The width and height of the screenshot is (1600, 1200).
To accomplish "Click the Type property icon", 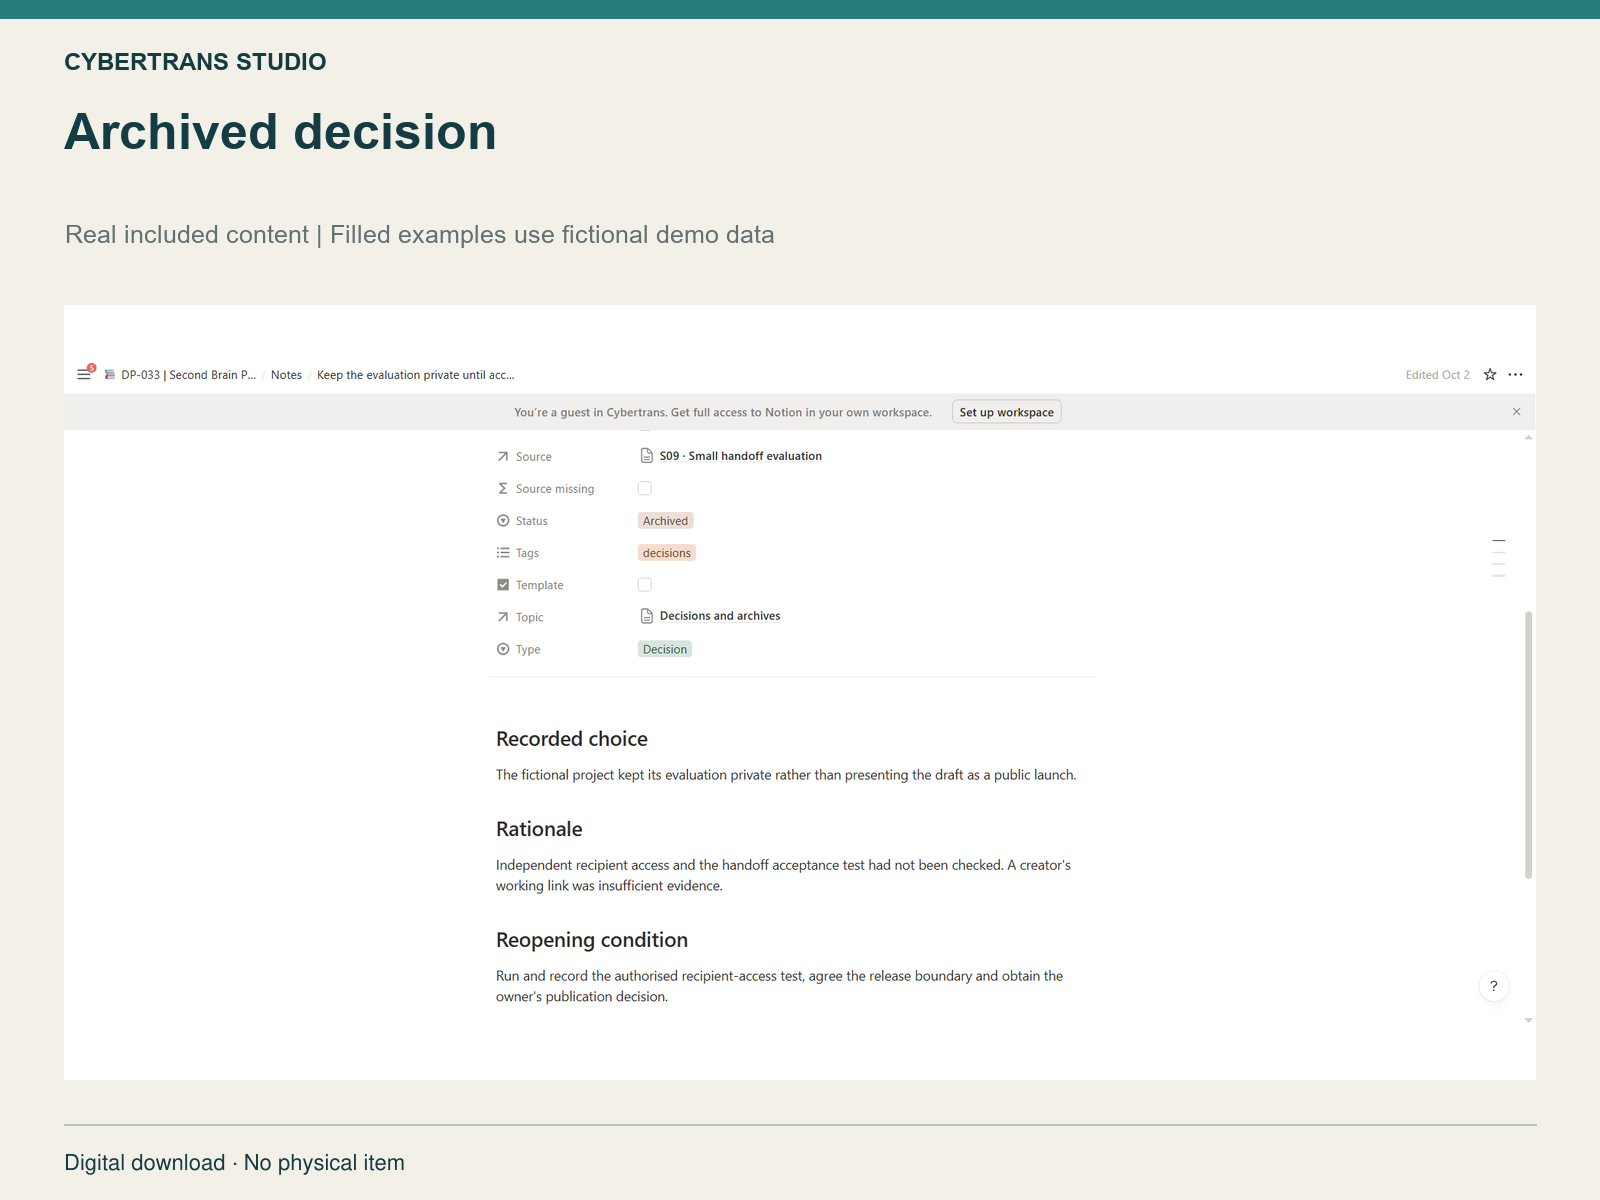I will click(503, 649).
